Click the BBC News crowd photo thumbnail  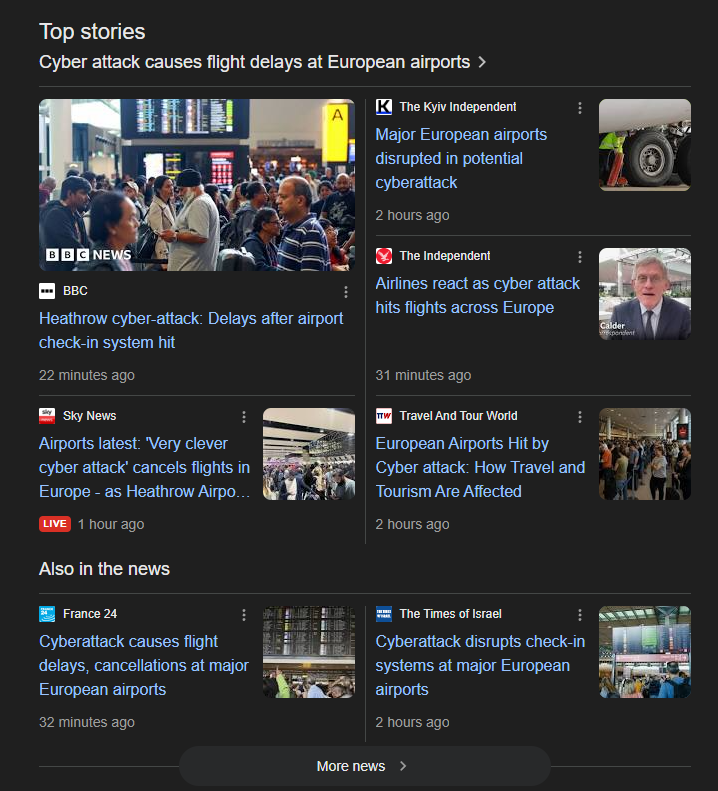point(197,185)
